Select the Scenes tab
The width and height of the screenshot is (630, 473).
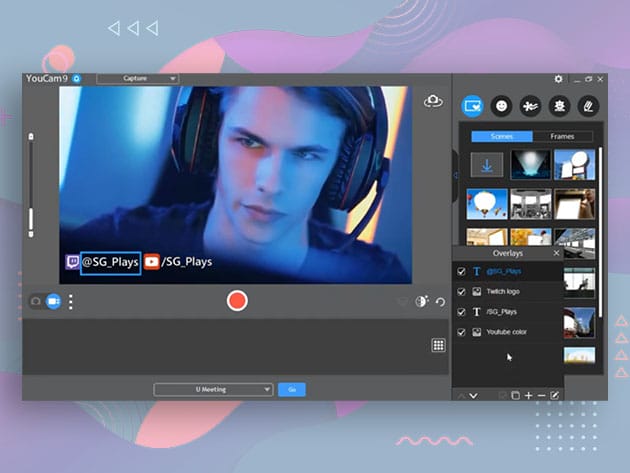(502, 136)
